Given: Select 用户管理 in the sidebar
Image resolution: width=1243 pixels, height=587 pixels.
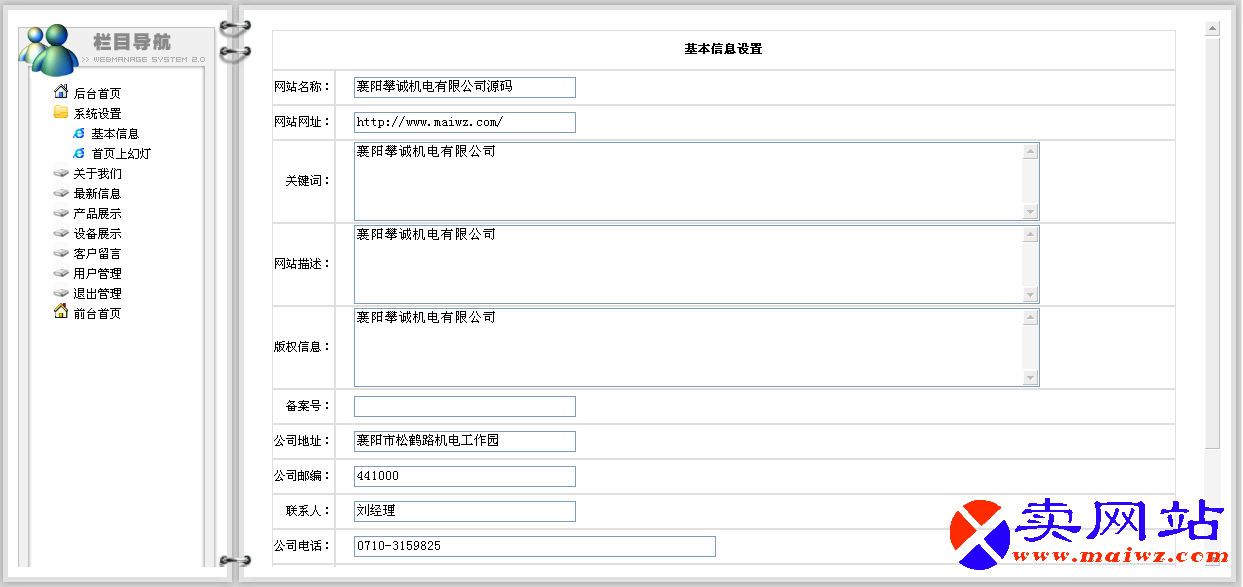Looking at the screenshot, I should tap(97, 273).
